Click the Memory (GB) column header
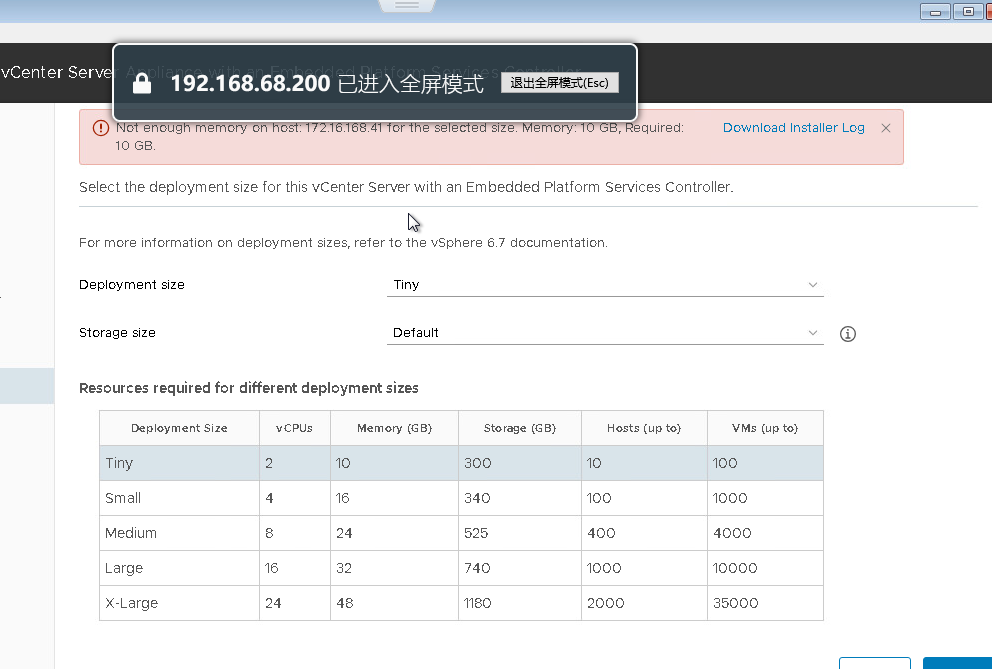The height and width of the screenshot is (669, 992). pos(394,428)
